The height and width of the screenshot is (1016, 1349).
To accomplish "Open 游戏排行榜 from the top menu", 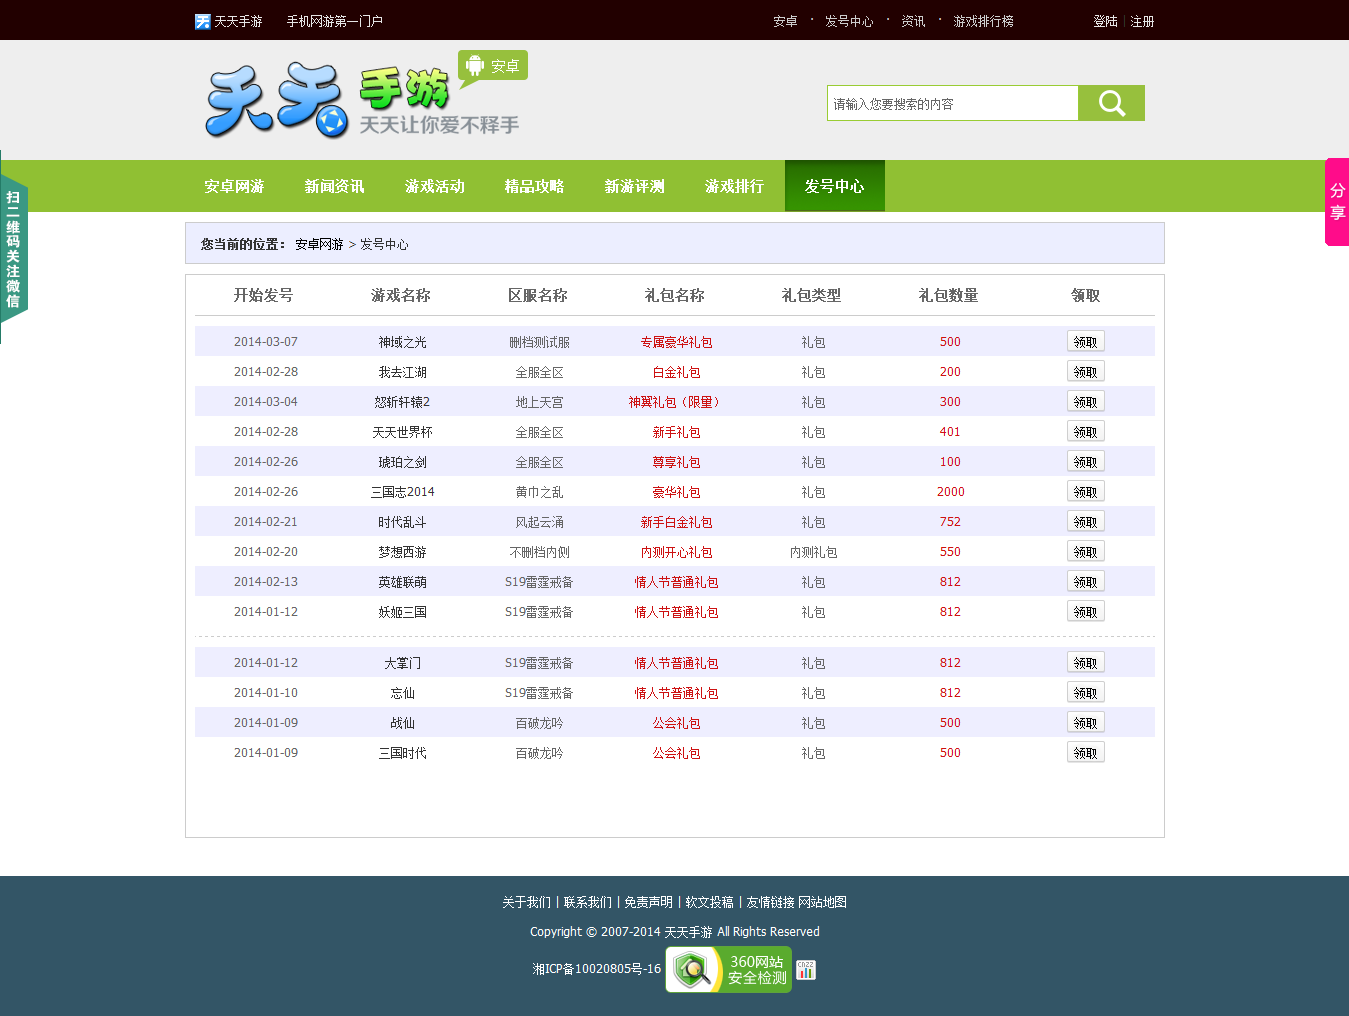I will click(x=984, y=21).
